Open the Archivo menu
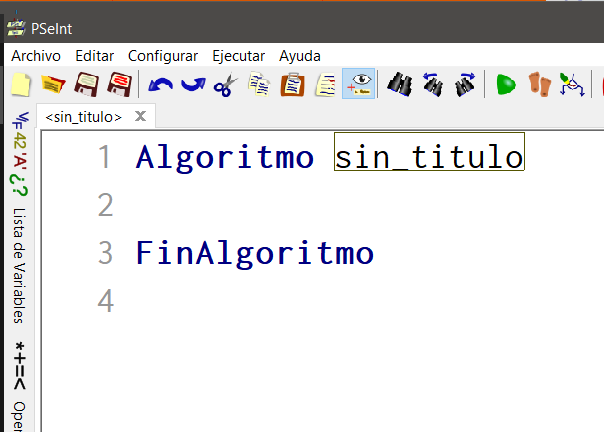Image resolution: width=604 pixels, height=432 pixels. tap(36, 56)
